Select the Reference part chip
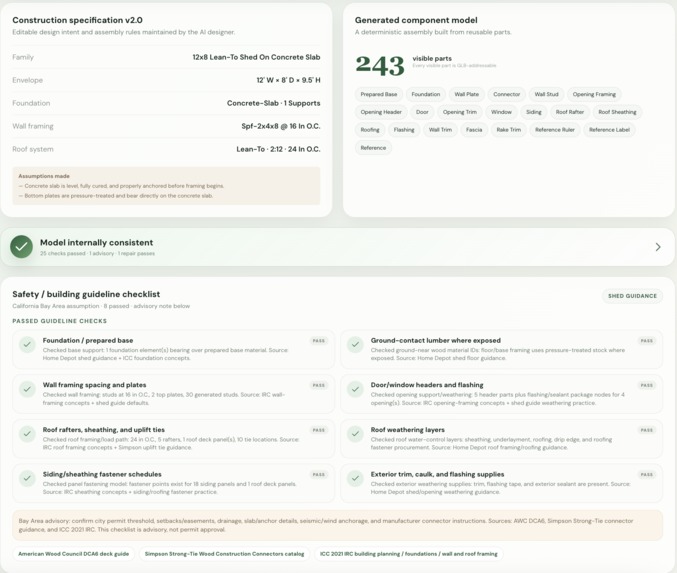677x573 pixels. pyautogui.click(x=373, y=148)
